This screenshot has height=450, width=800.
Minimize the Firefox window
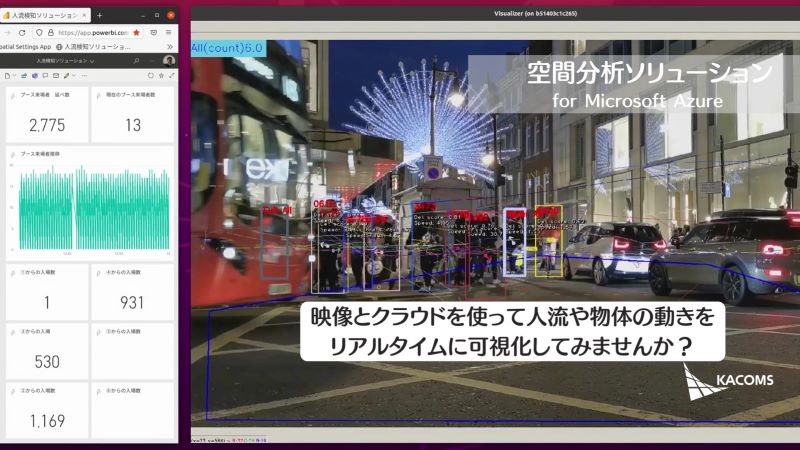[x=142, y=15]
